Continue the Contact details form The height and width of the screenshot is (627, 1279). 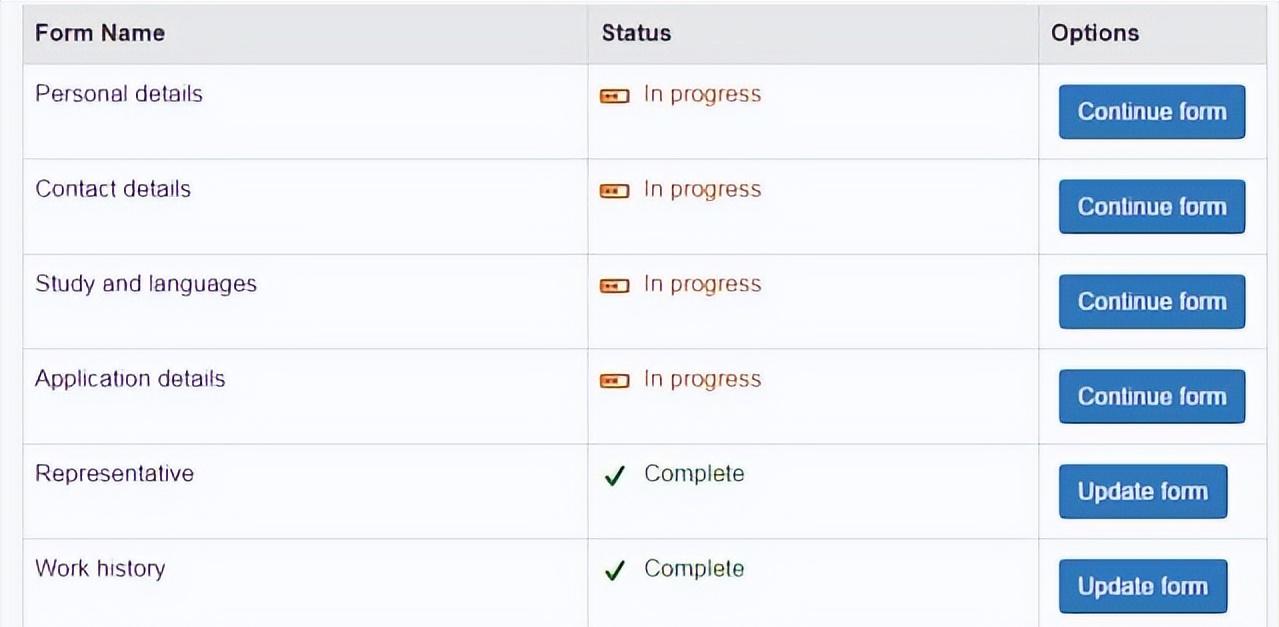pos(1151,207)
